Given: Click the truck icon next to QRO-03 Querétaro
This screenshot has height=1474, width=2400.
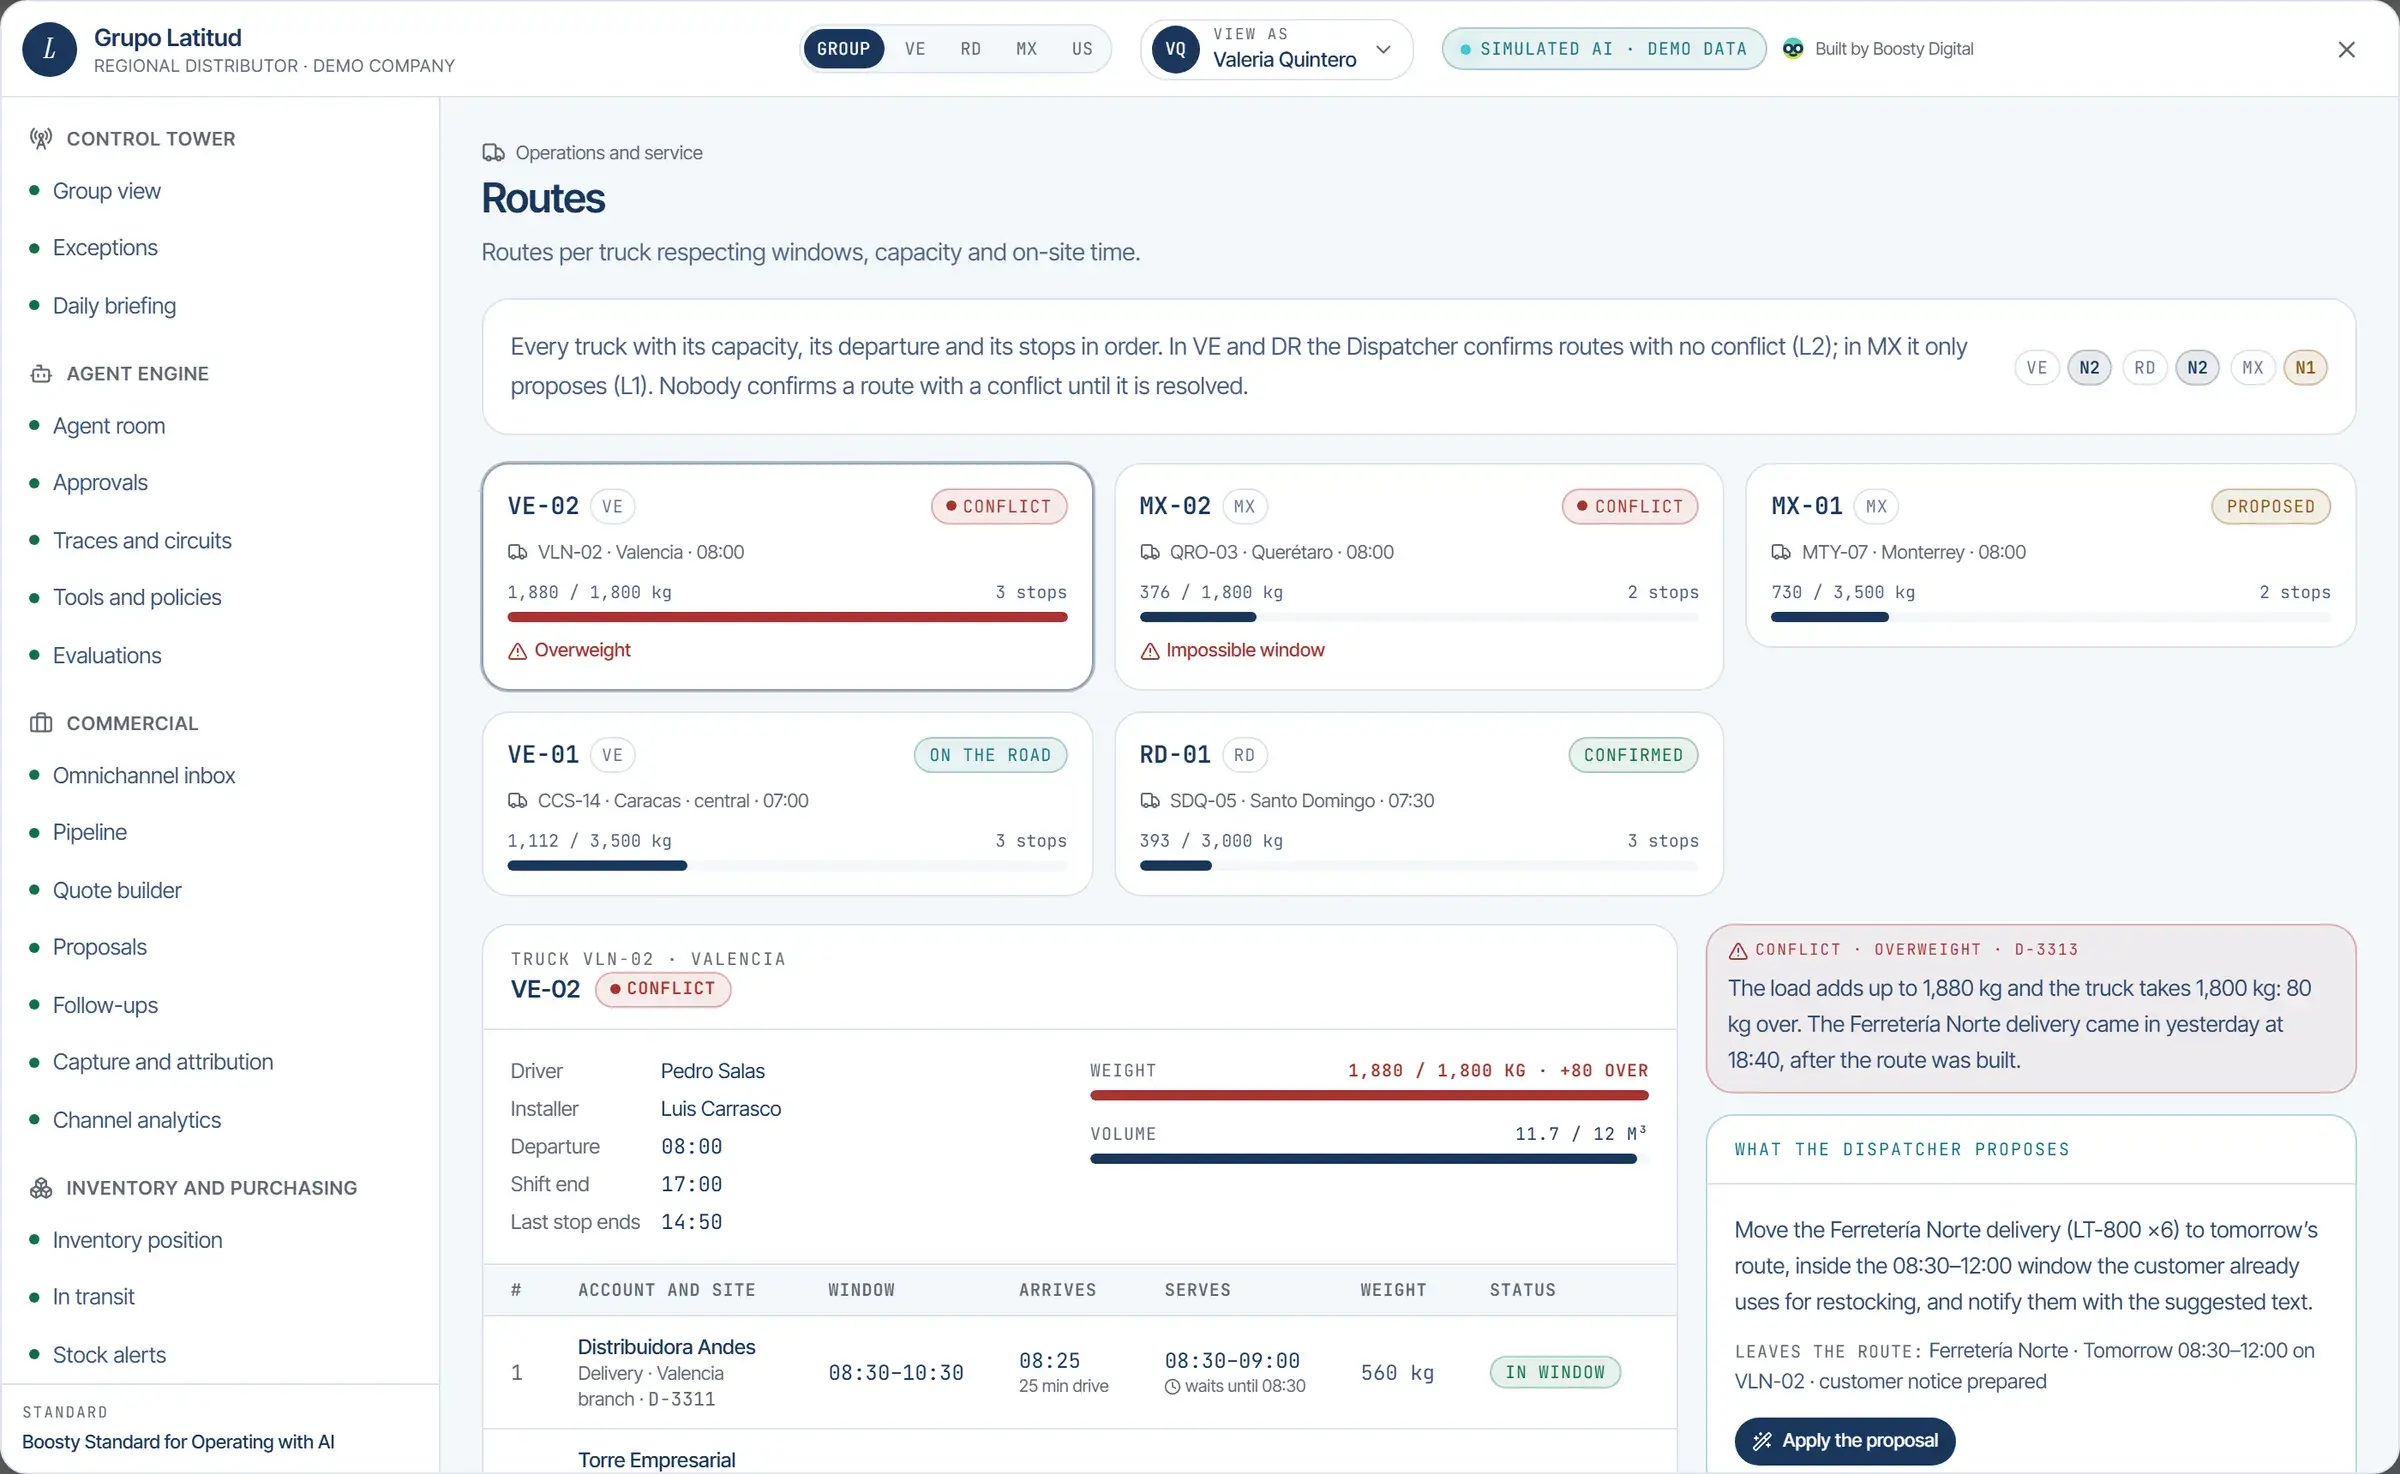Looking at the screenshot, I should coord(1150,552).
